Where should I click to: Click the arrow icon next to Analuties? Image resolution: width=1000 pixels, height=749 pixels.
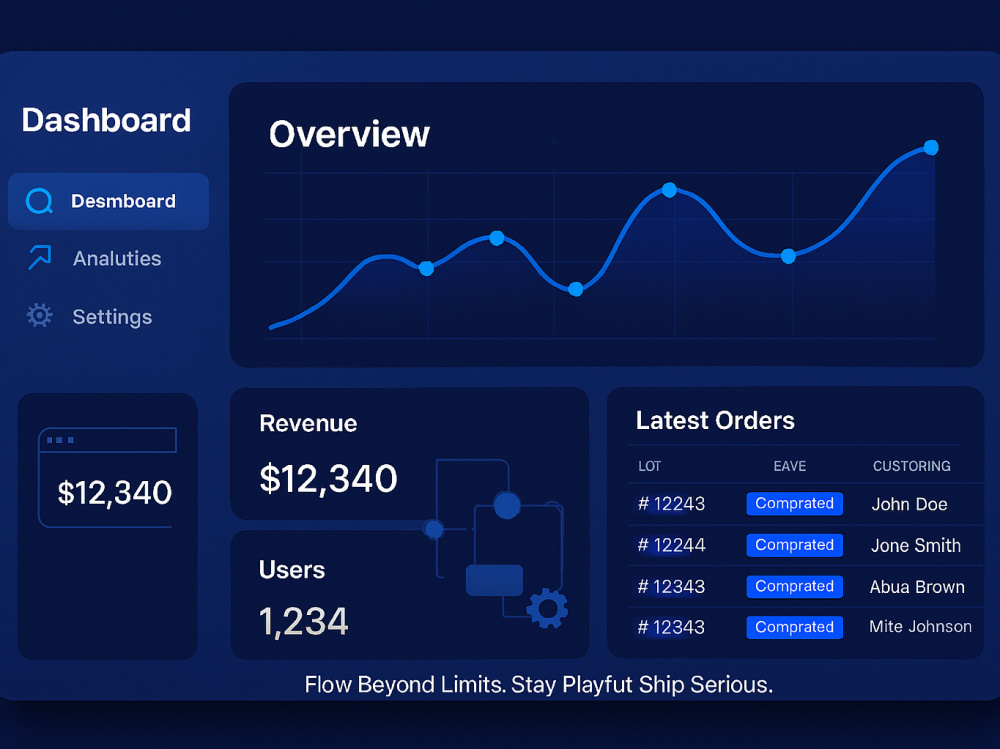(40, 257)
